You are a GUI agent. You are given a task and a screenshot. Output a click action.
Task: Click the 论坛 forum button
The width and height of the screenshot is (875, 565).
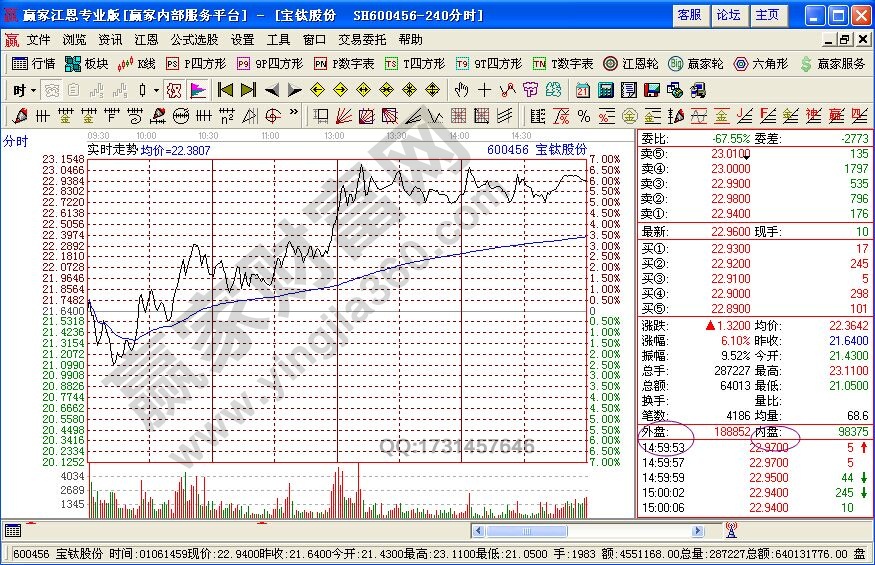[x=728, y=15]
